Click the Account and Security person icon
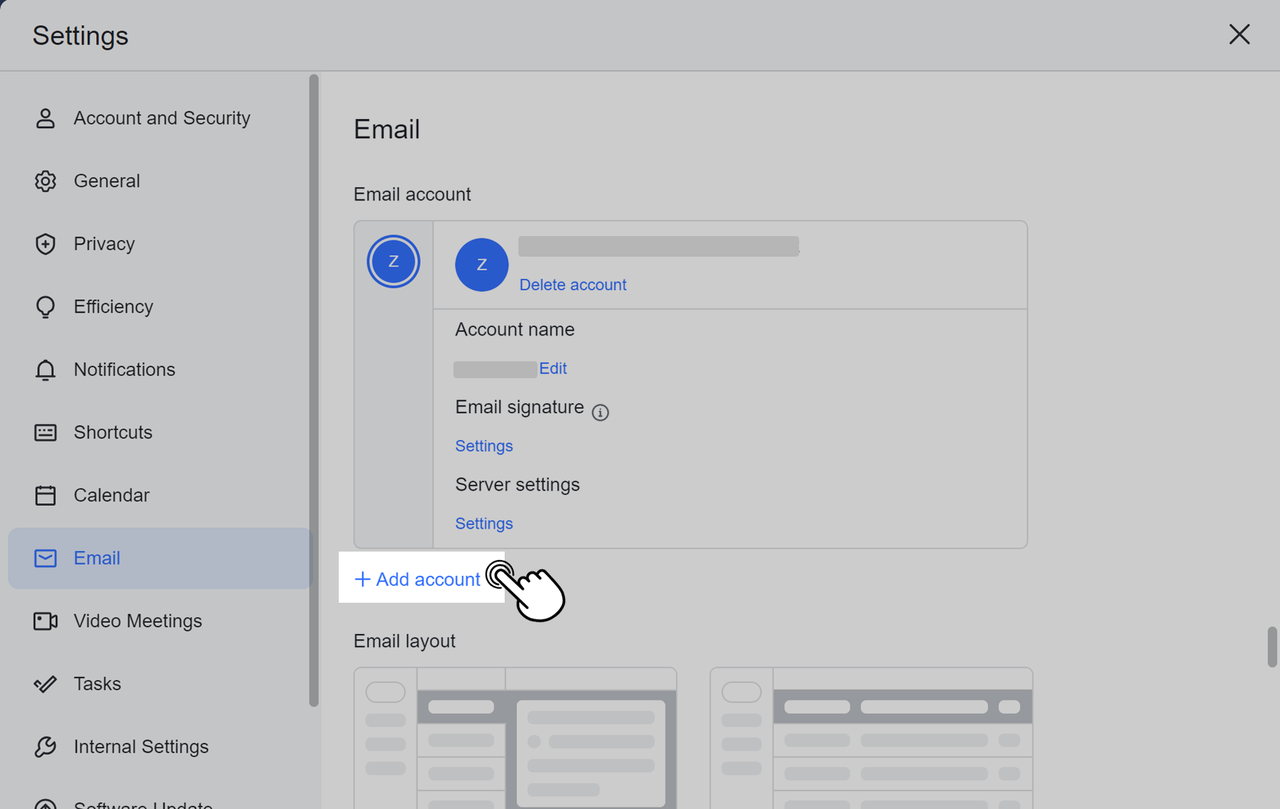This screenshot has width=1280, height=809. pos(45,118)
